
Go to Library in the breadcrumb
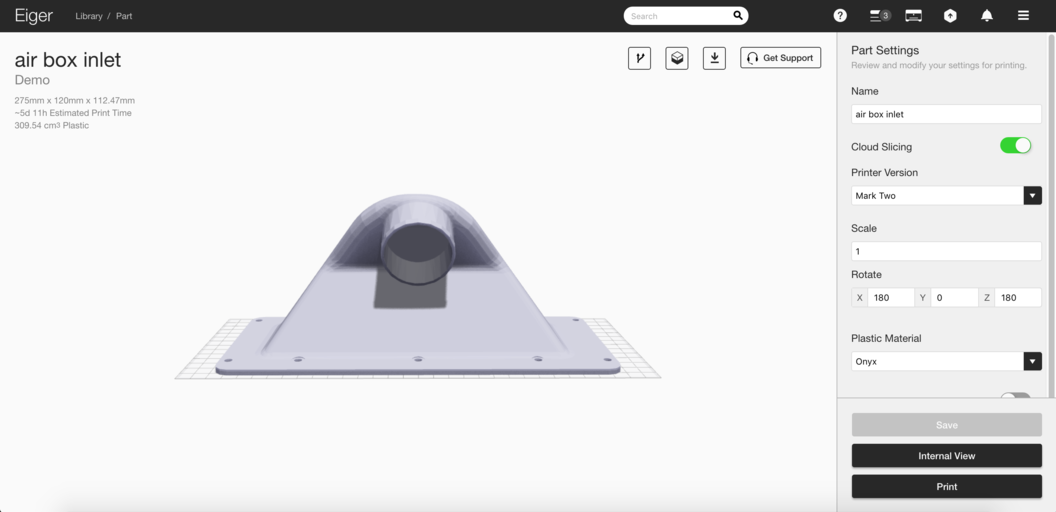click(88, 16)
